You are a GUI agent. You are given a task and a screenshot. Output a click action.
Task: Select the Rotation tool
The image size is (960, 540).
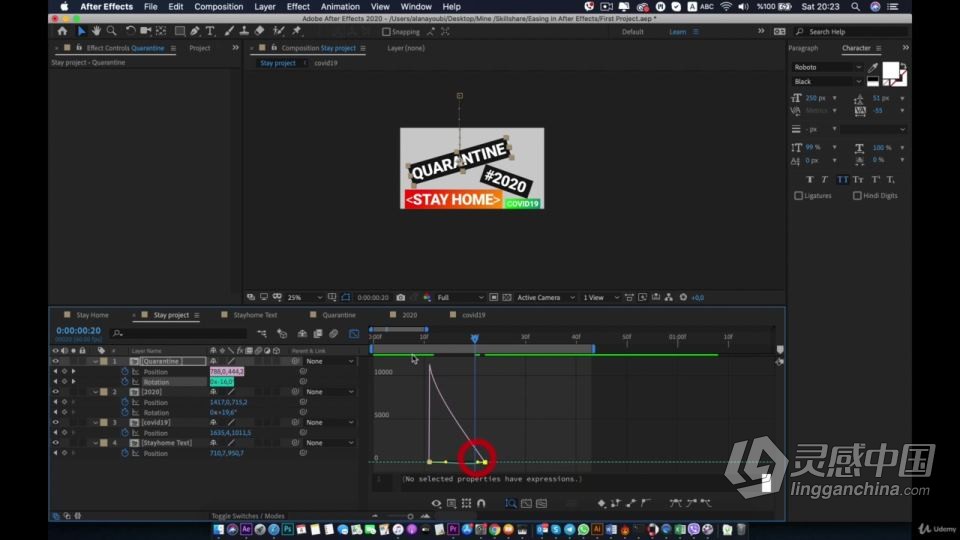(x=130, y=31)
